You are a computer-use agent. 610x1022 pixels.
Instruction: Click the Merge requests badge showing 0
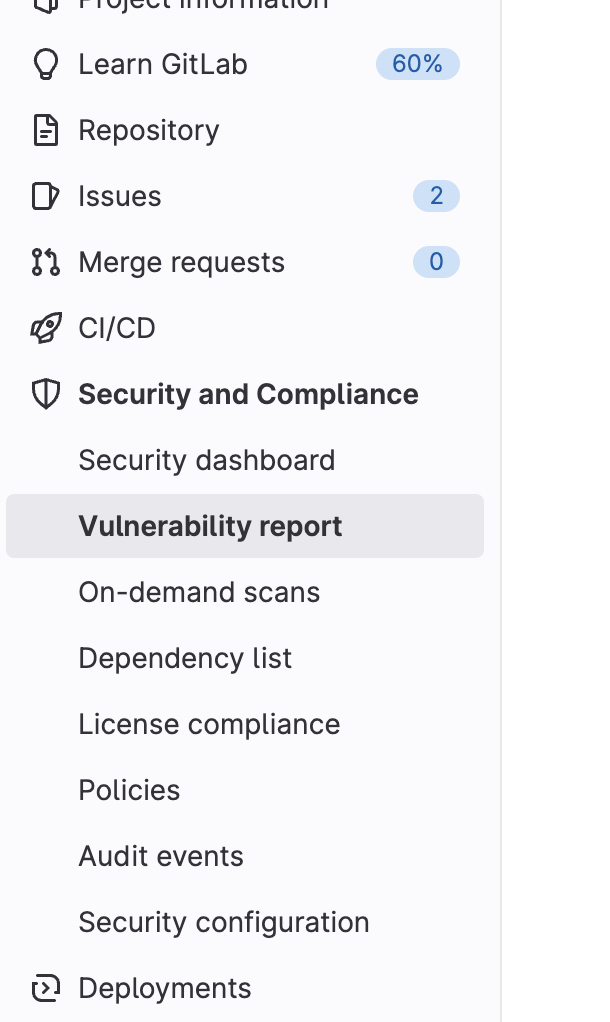pos(436,262)
